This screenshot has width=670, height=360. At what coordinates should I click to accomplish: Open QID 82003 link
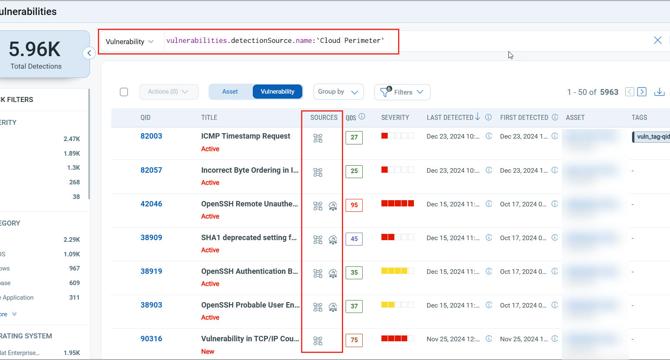pyautogui.click(x=151, y=136)
